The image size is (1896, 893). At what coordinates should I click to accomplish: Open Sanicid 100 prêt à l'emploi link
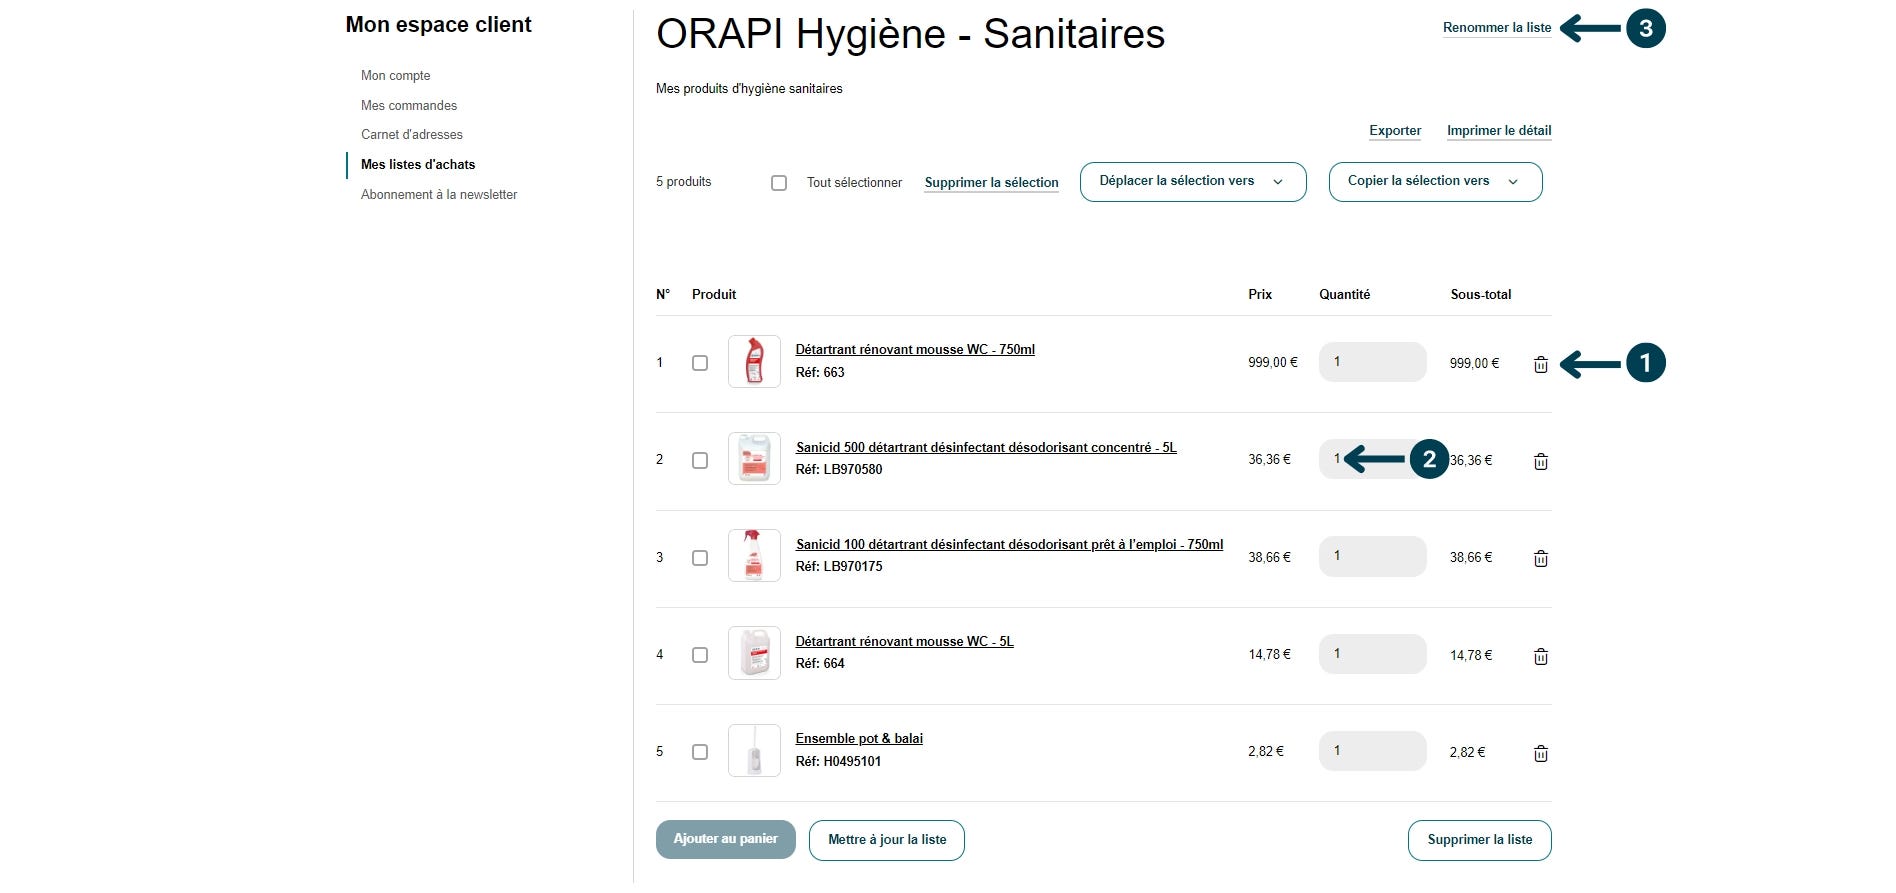pos(1009,545)
